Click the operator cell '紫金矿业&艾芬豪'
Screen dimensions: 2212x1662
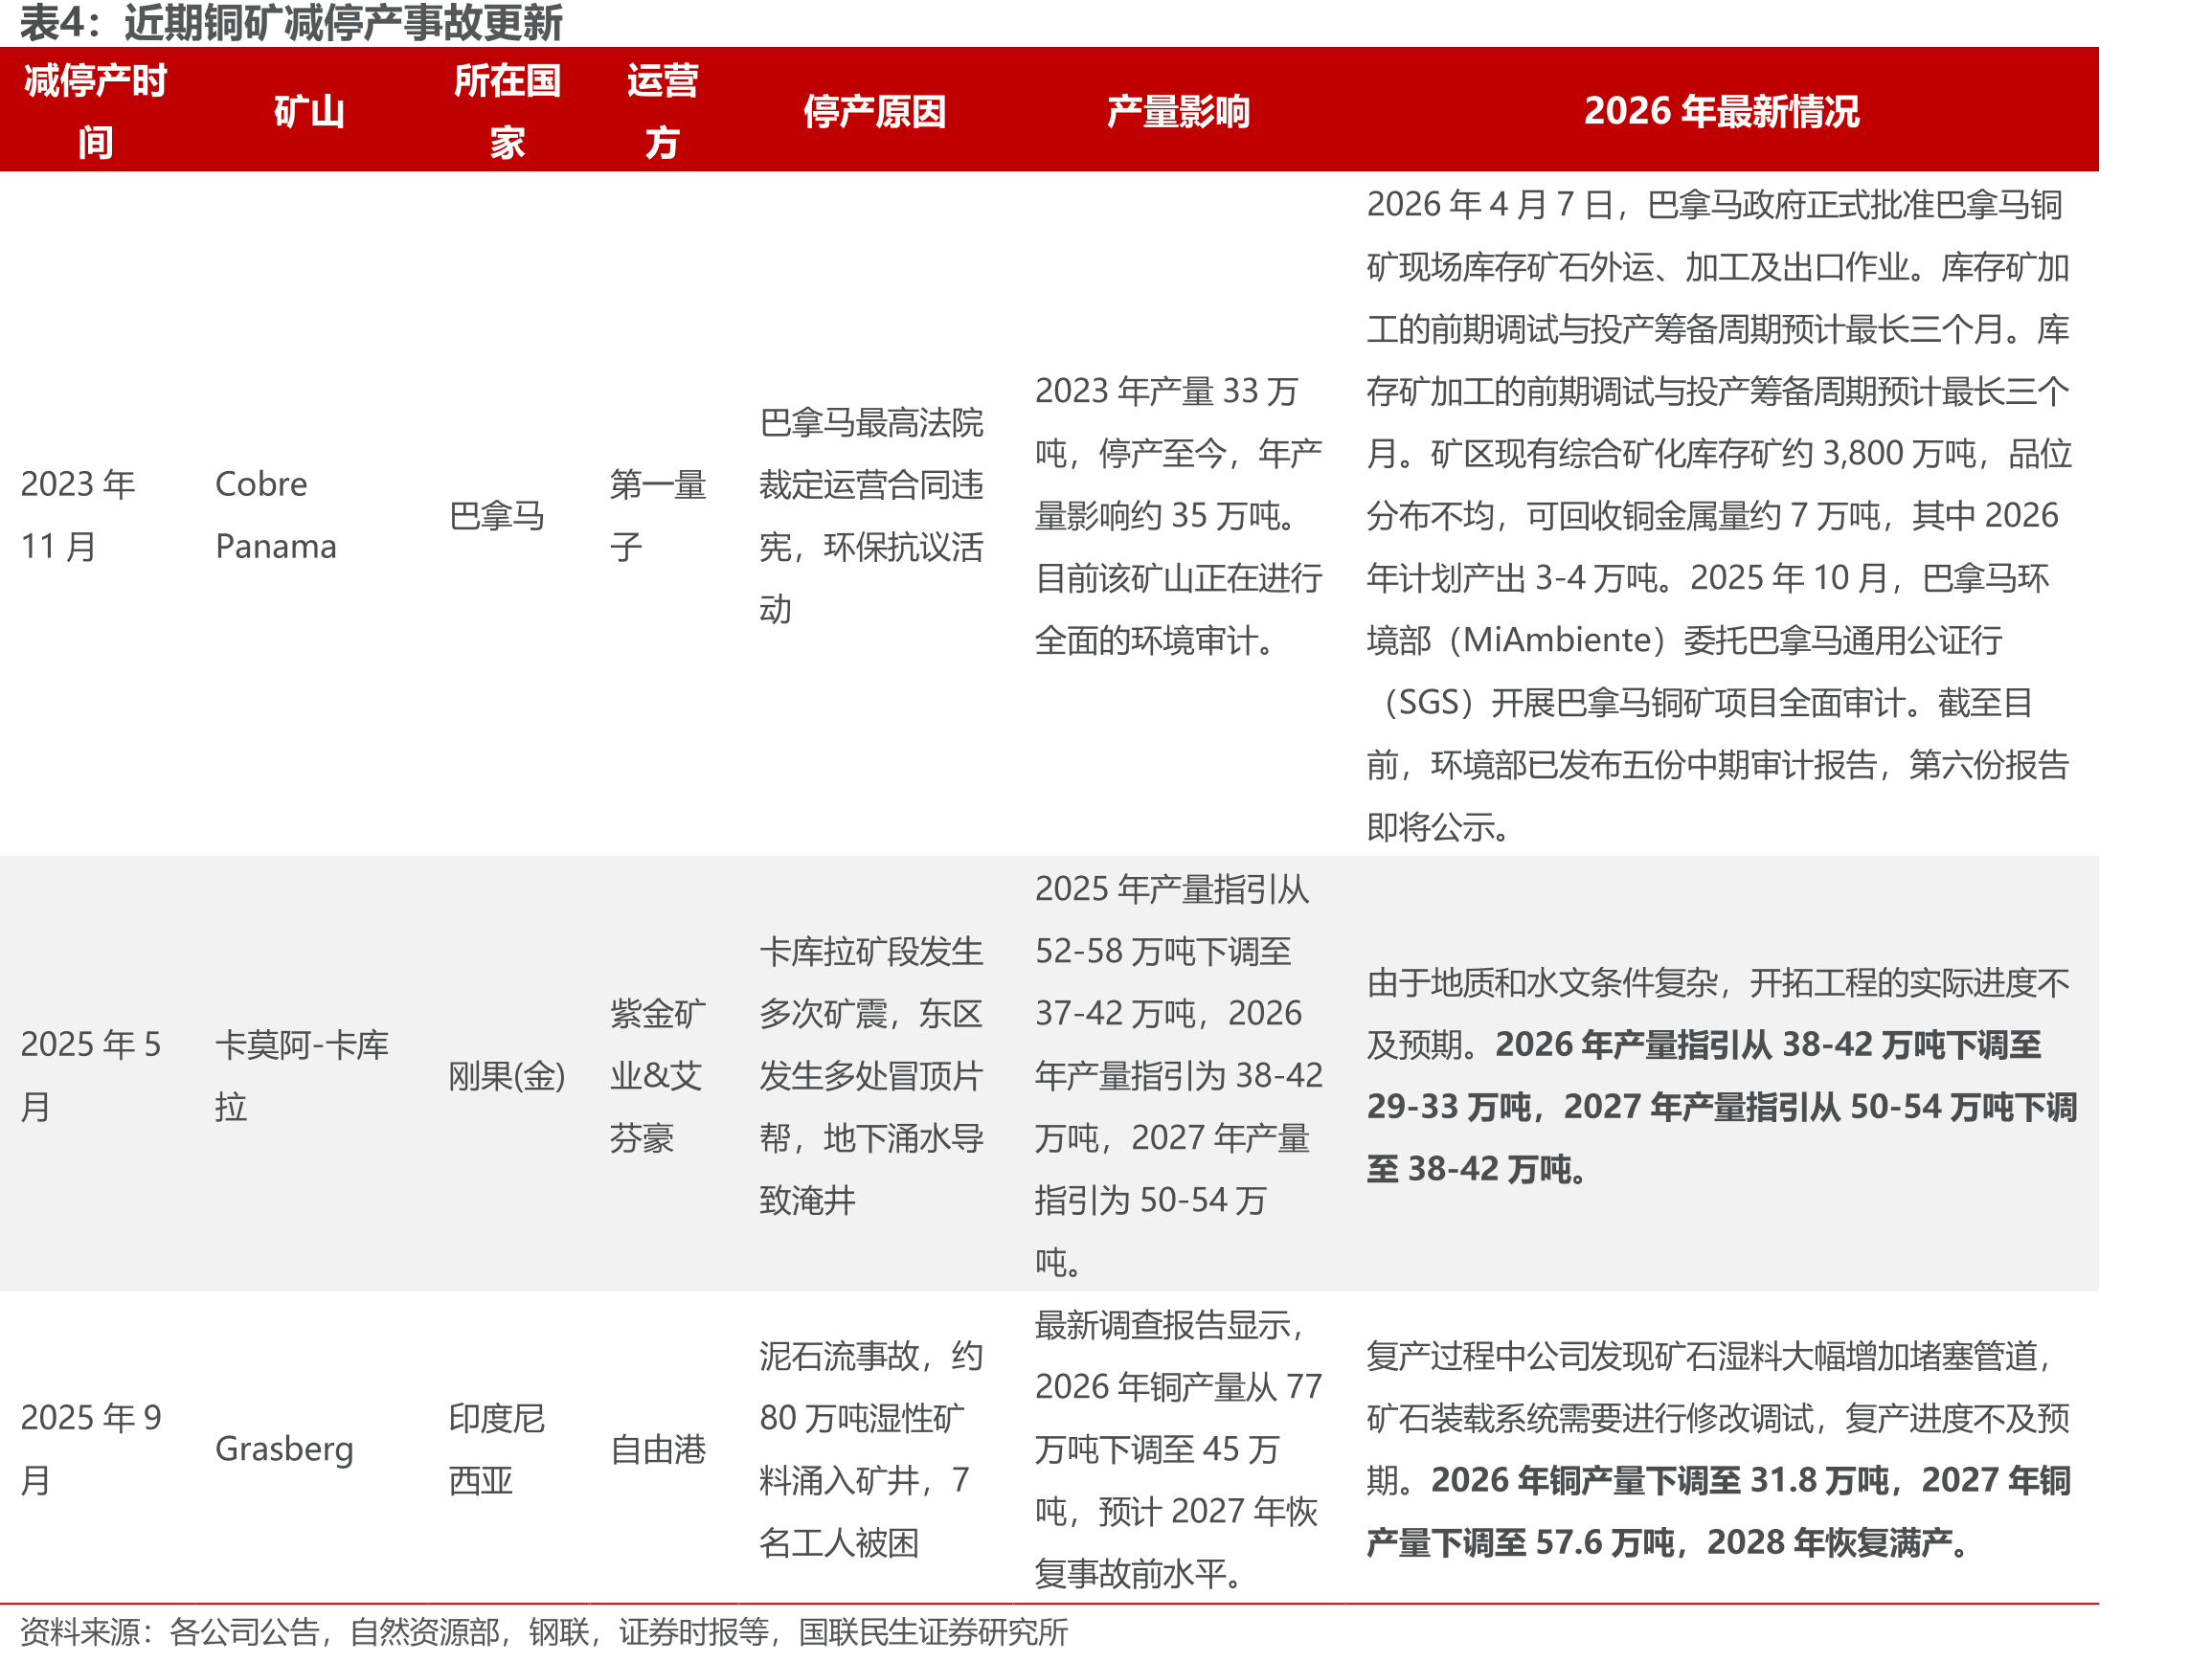click(x=658, y=1075)
